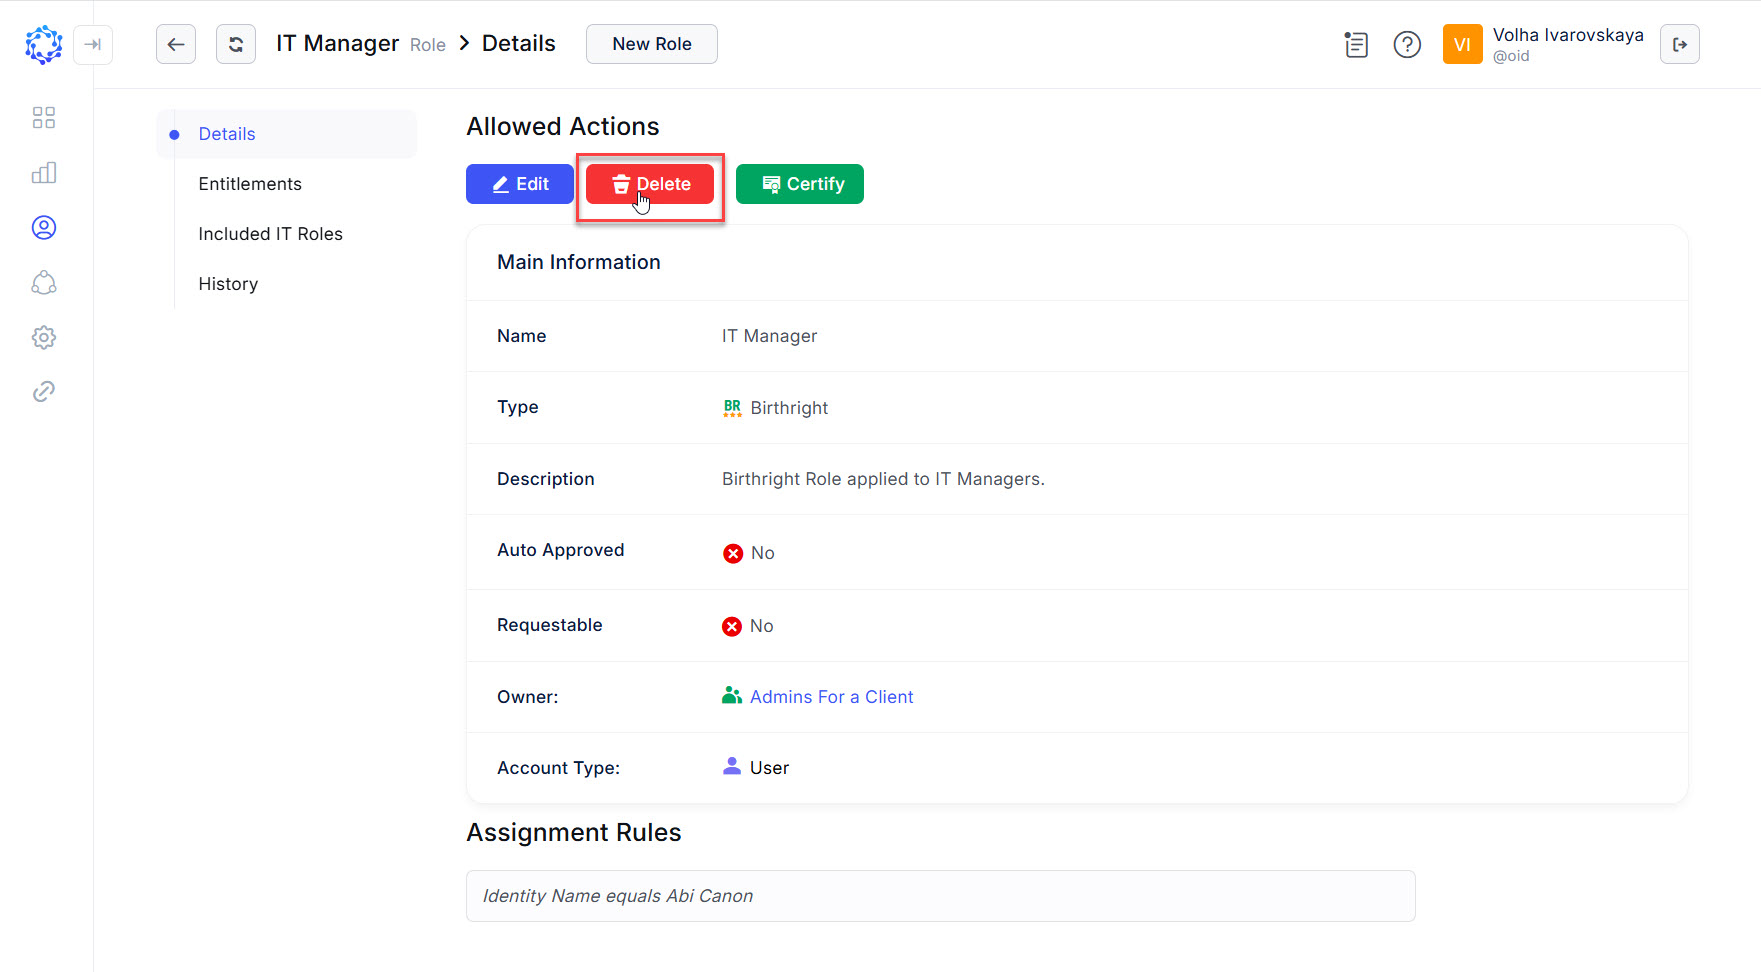Delete the IT Manager role
The image size is (1761, 972).
click(x=650, y=183)
